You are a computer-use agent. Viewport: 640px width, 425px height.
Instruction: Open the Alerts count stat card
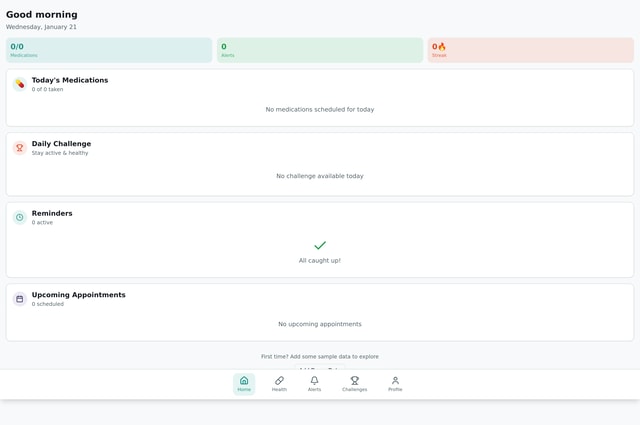tap(320, 50)
